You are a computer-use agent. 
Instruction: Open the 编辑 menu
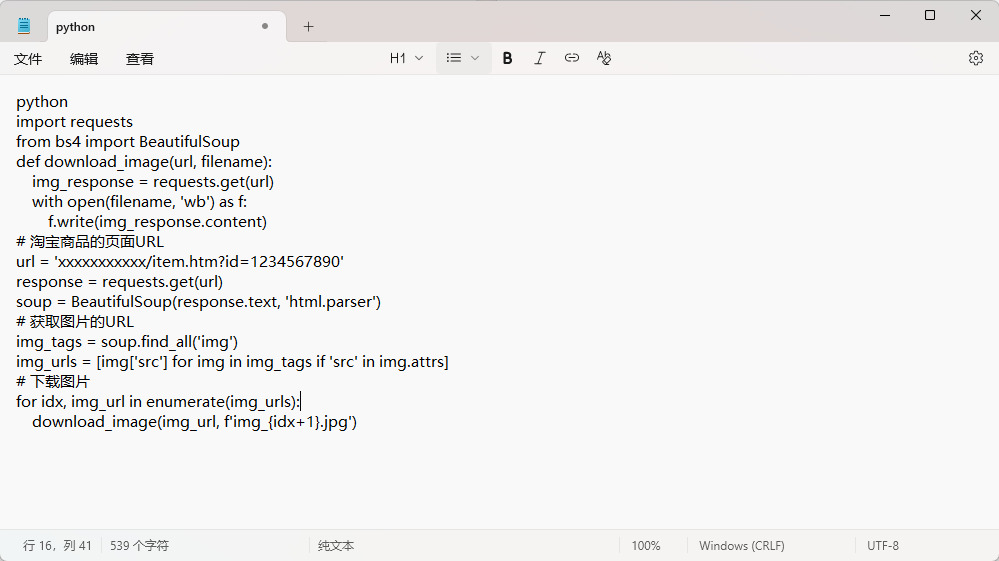point(83,59)
